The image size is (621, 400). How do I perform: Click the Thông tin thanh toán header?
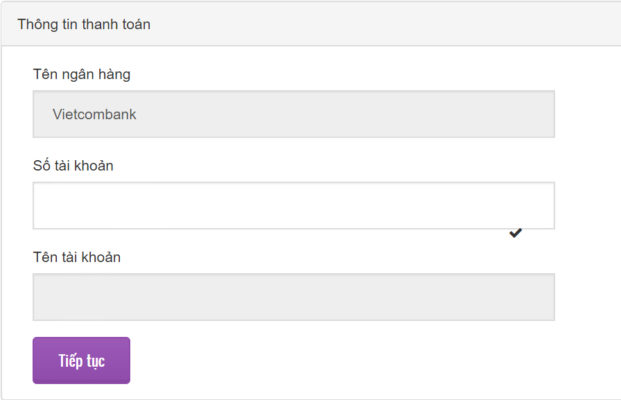(x=84, y=22)
